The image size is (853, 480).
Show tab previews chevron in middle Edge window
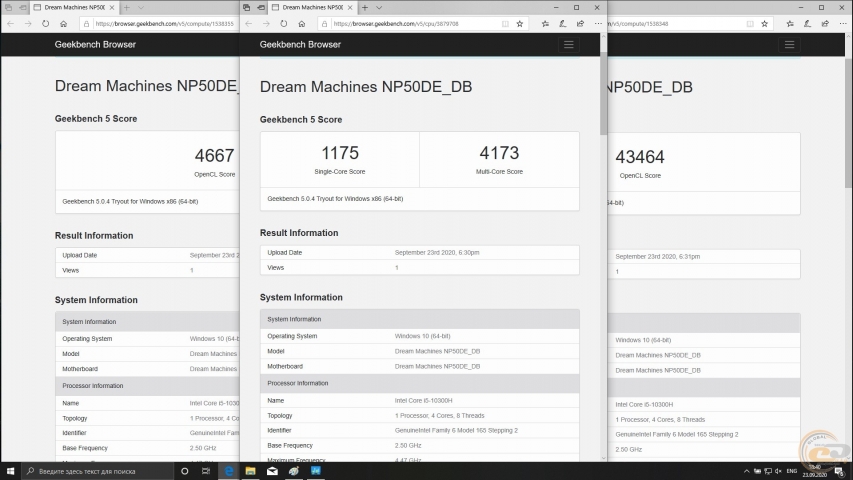point(379,8)
